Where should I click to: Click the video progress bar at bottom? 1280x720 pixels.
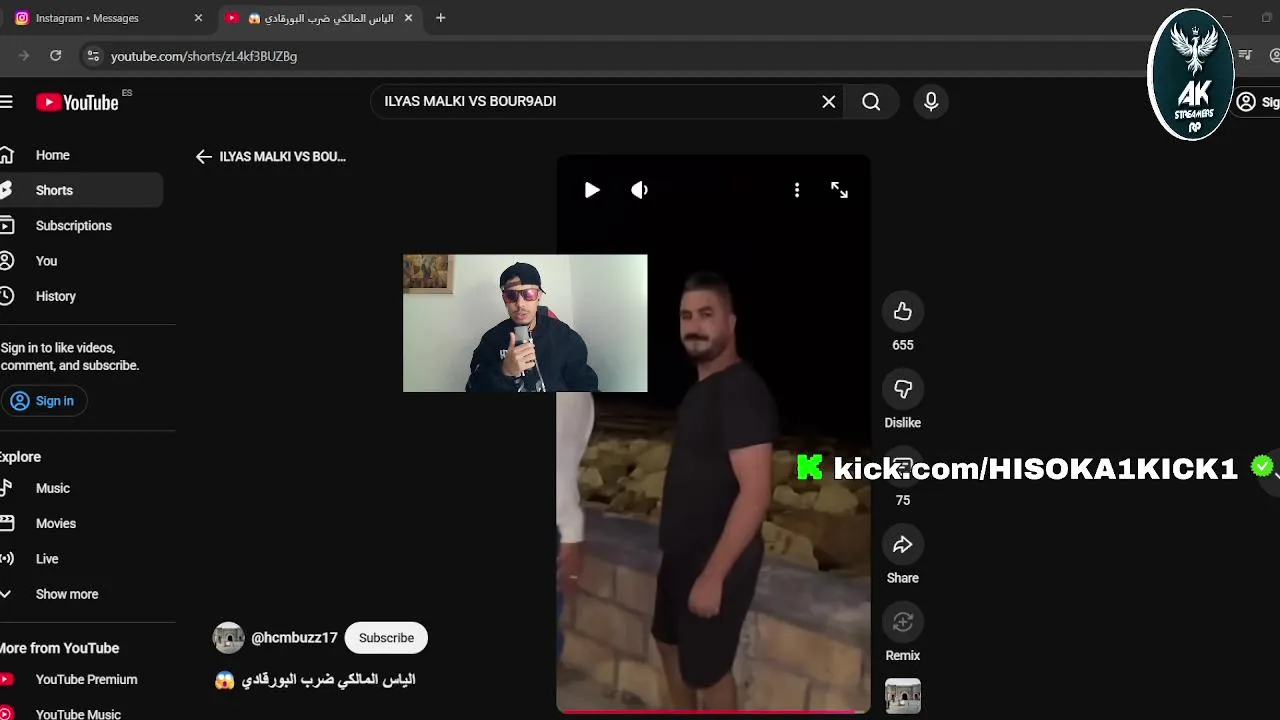point(713,712)
